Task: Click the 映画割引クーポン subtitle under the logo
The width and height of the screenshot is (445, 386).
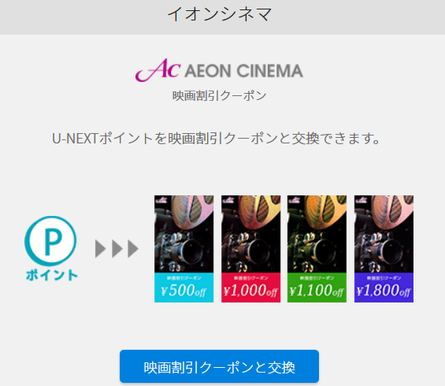Action: [219, 96]
